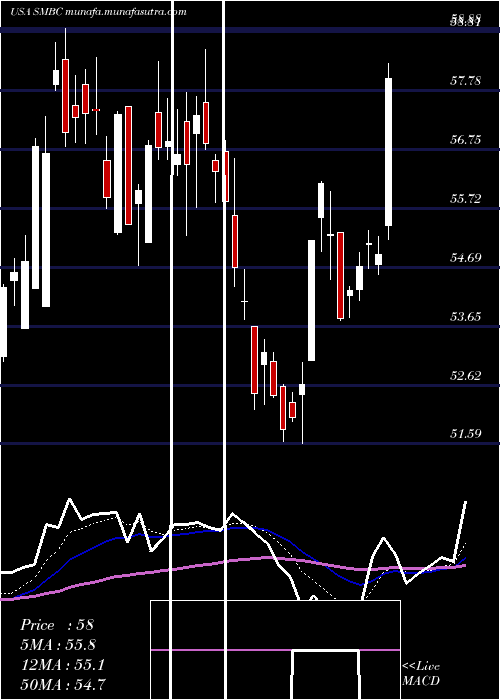500x700 pixels.
Task: Click the 5MA : 55.8 readout
Action: (x=58, y=645)
